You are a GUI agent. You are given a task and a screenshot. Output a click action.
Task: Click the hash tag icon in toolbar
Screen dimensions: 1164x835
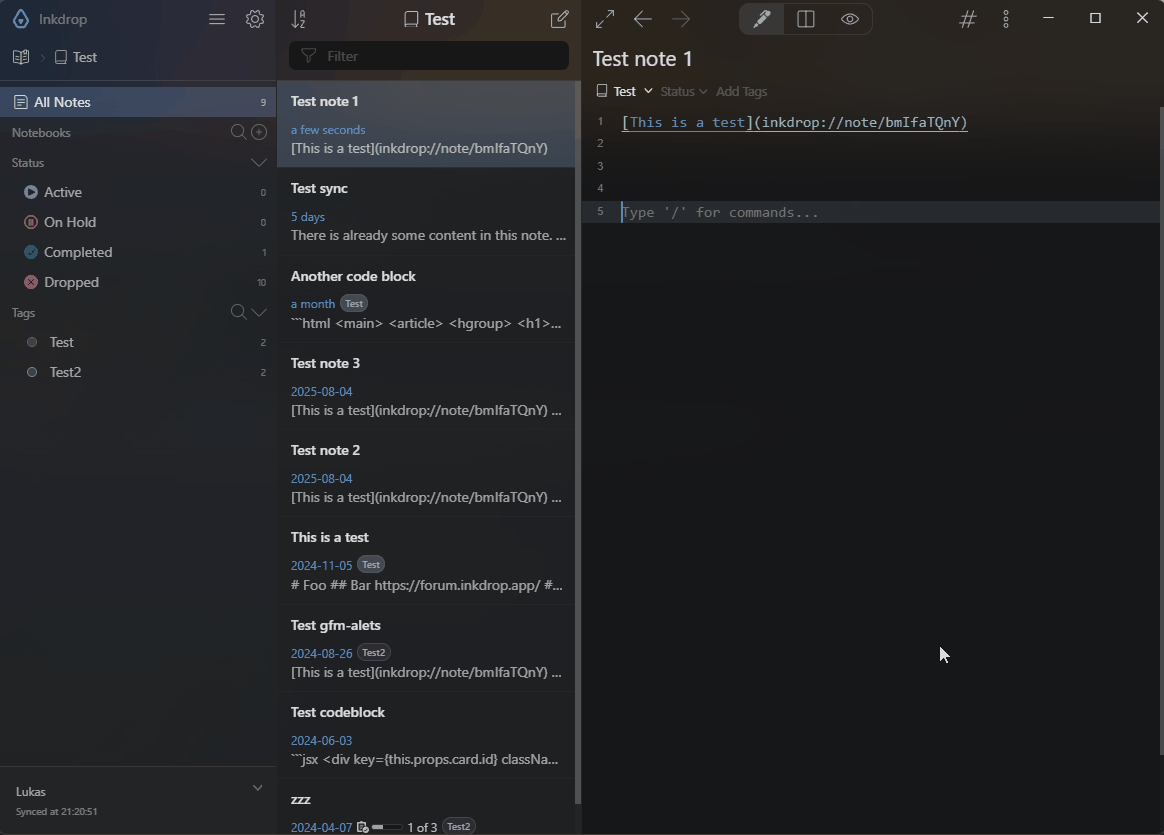(x=967, y=19)
